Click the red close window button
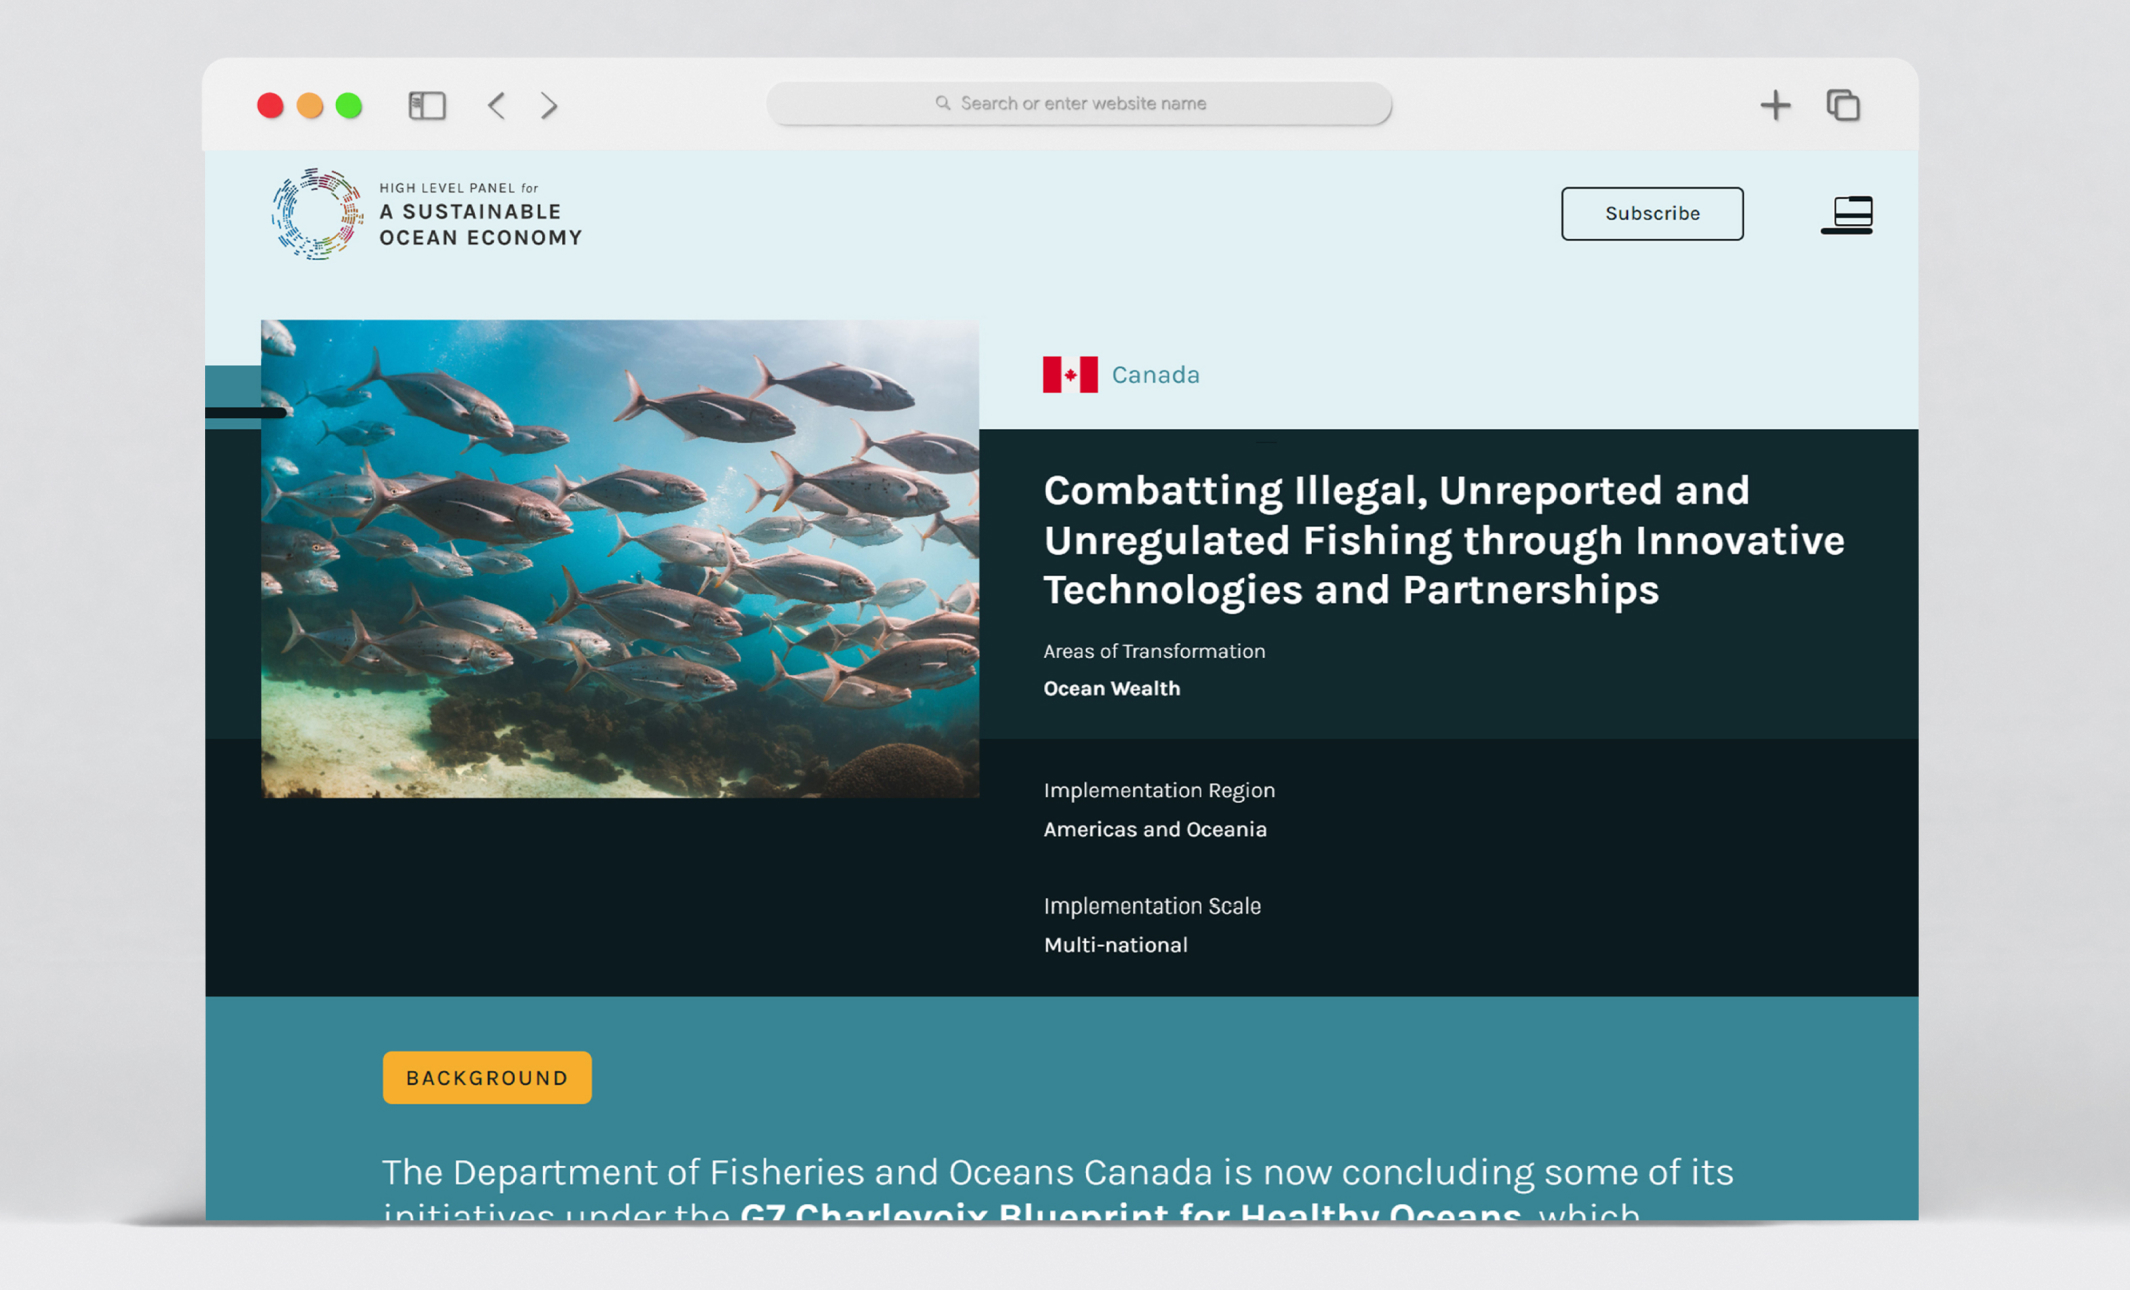This screenshot has height=1290, width=2130. coord(270,106)
